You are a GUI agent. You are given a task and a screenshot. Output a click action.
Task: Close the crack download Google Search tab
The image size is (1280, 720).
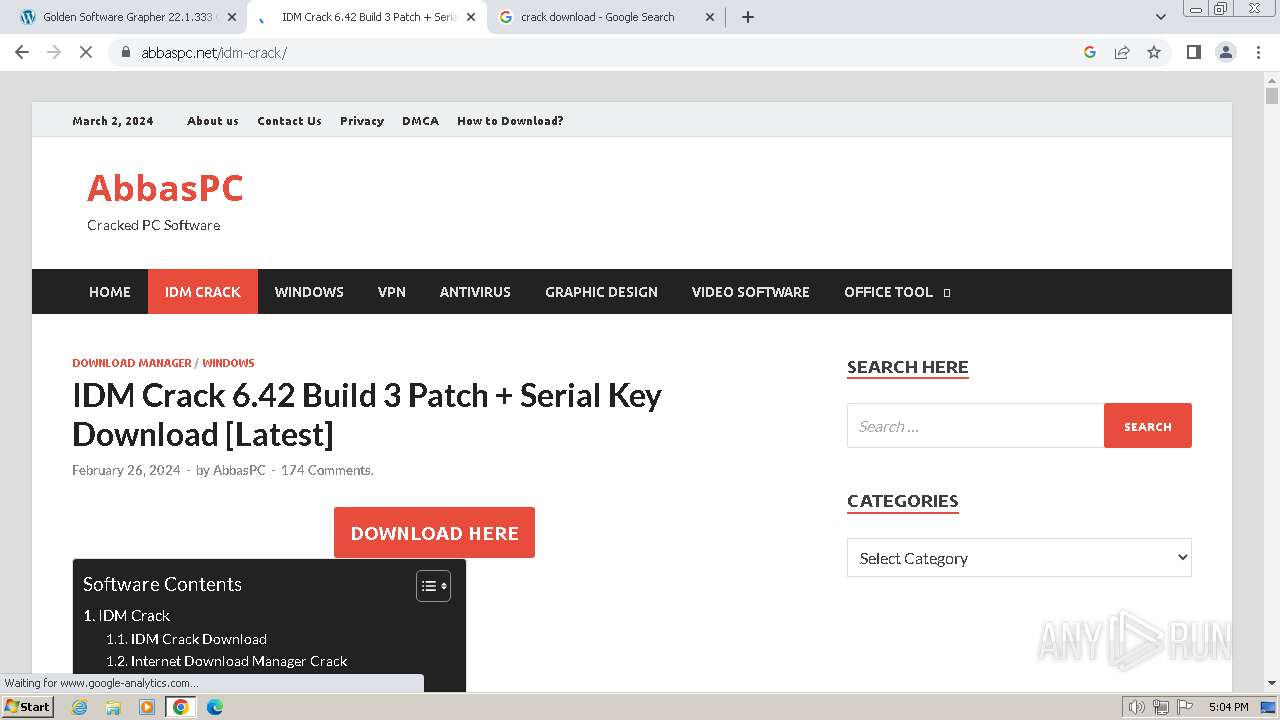tap(710, 17)
